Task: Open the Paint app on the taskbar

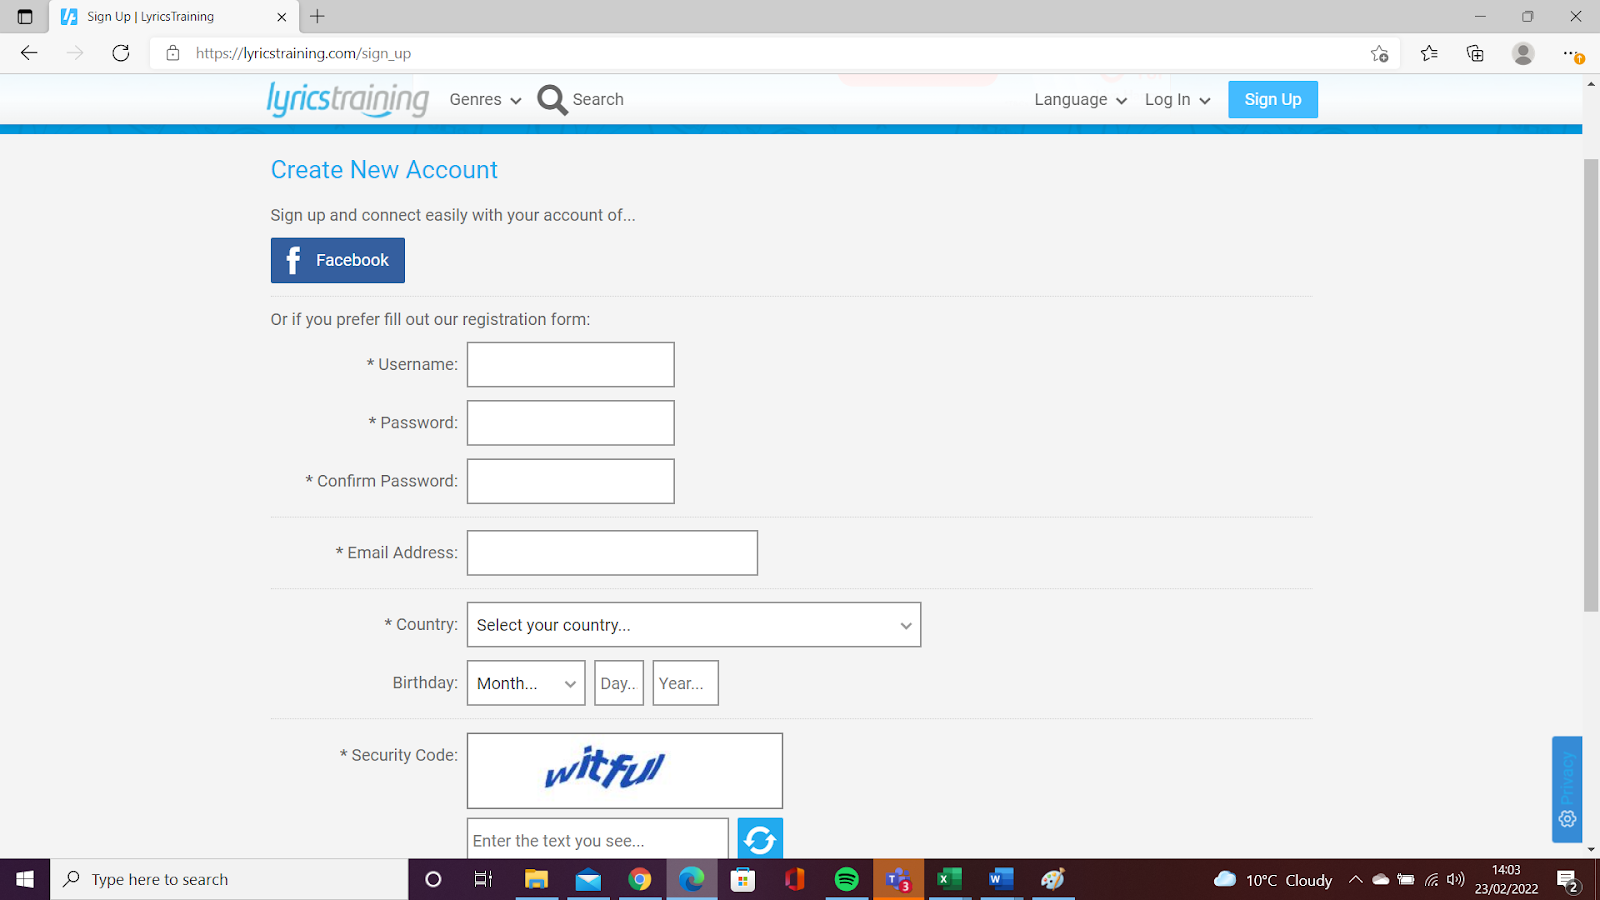Action: [x=1053, y=879]
